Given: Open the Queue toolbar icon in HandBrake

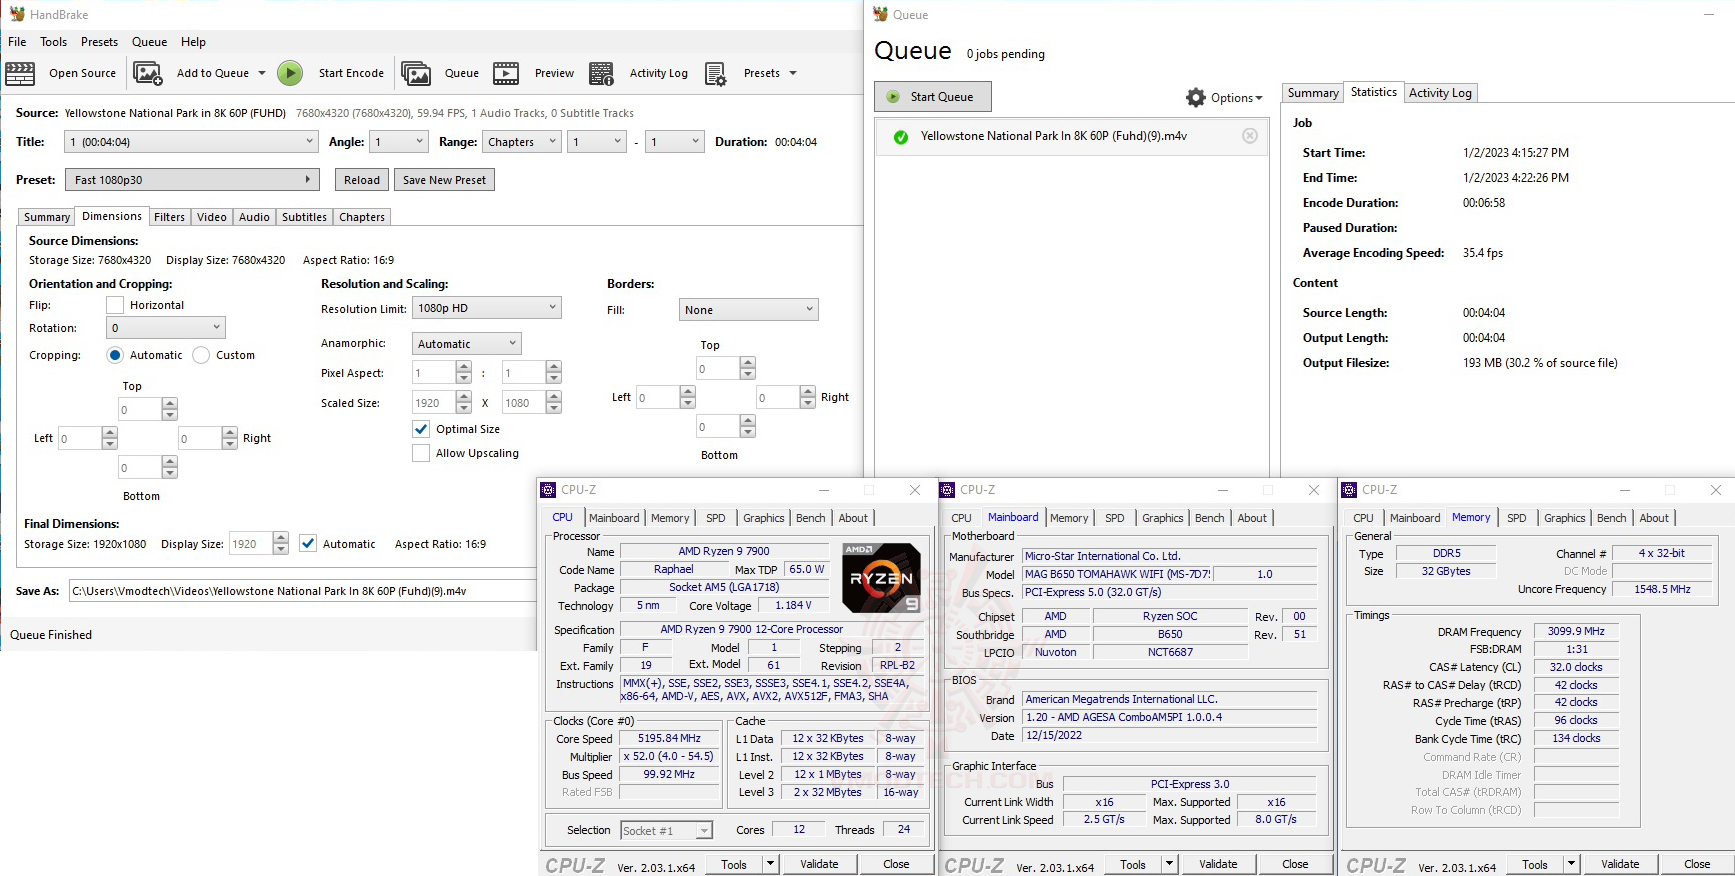Looking at the screenshot, I should (416, 73).
